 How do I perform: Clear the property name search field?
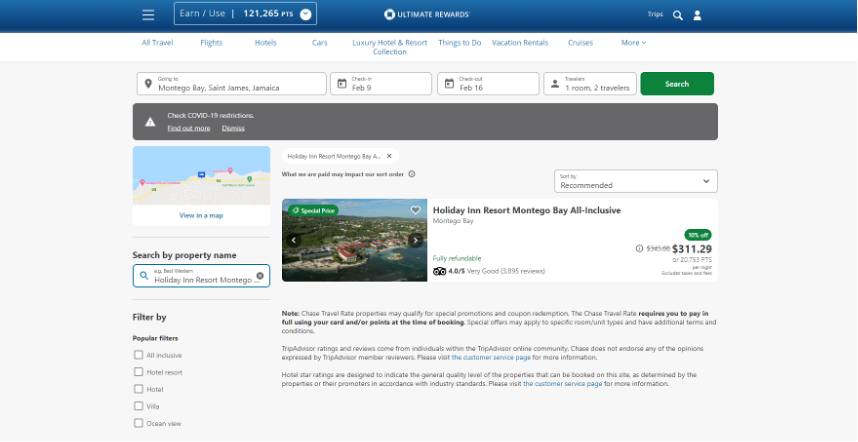tap(260, 276)
